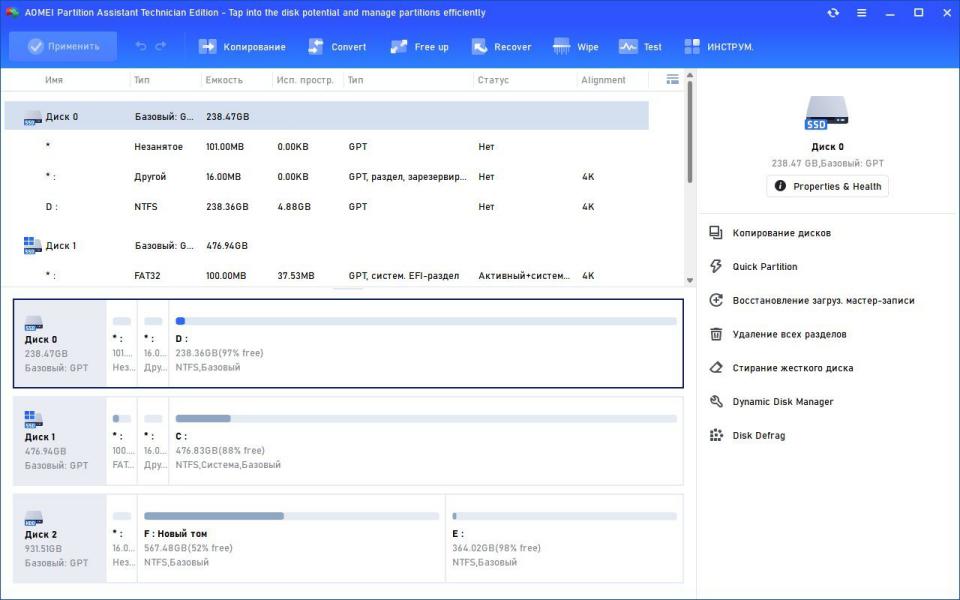This screenshot has height=600, width=960.
Task: Launch Disk Defrag from side panel
Action: coord(758,436)
